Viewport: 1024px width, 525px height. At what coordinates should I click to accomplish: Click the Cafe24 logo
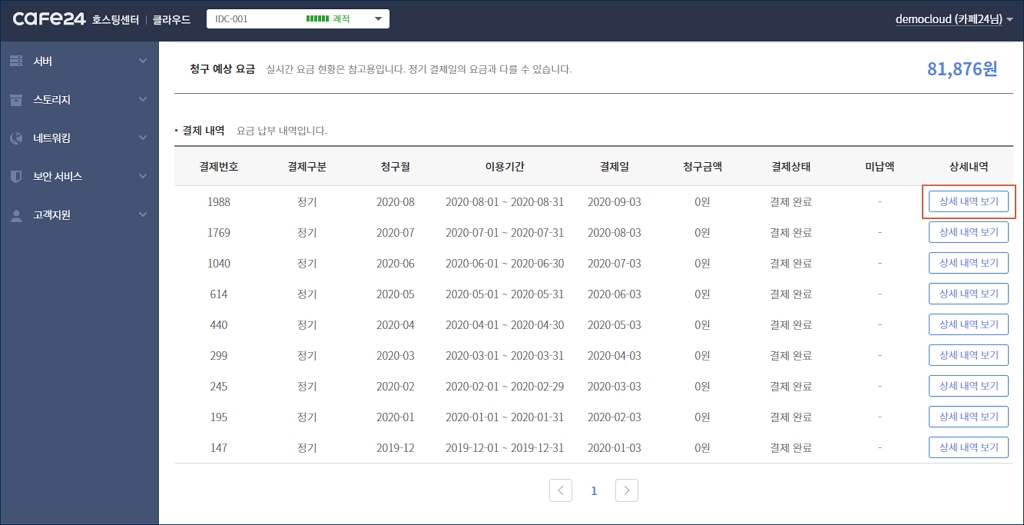coord(48,19)
